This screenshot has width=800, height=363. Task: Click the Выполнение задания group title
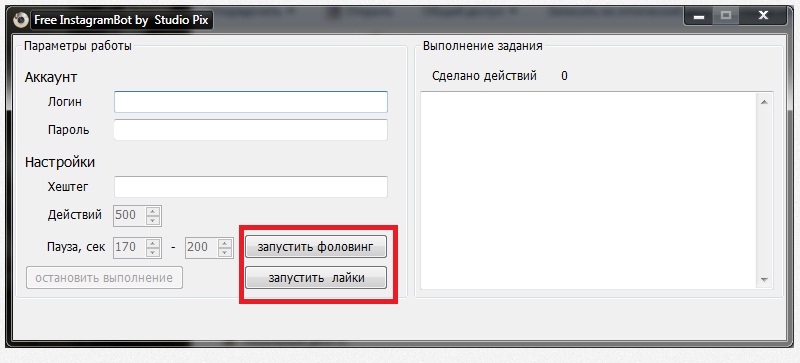point(483,46)
